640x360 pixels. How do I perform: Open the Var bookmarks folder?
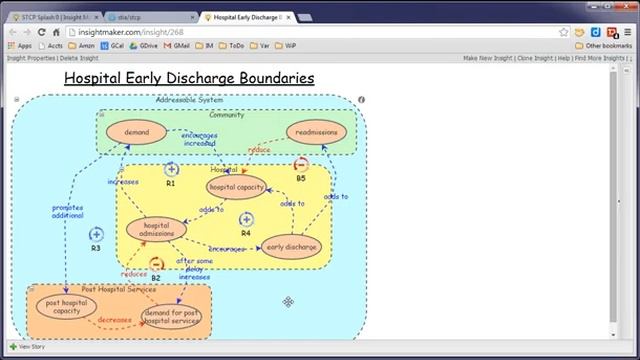[x=260, y=46]
